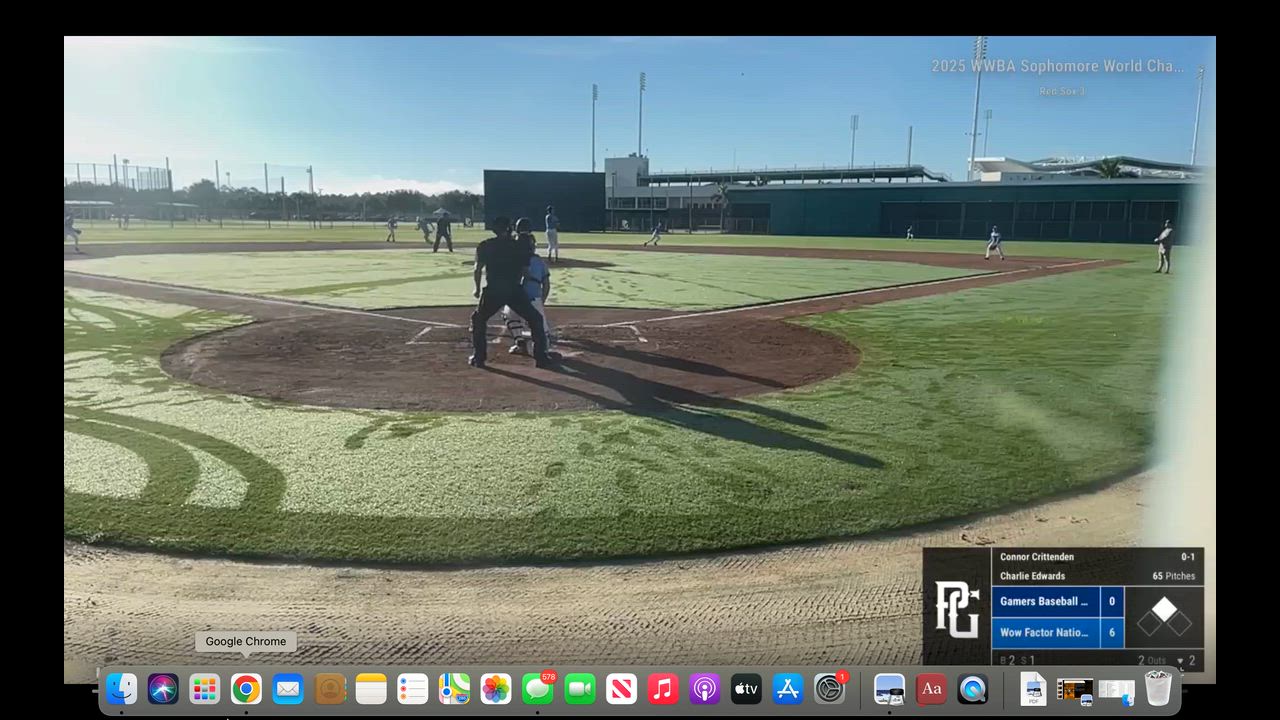Start FaceTime from the dock

click(x=580, y=689)
